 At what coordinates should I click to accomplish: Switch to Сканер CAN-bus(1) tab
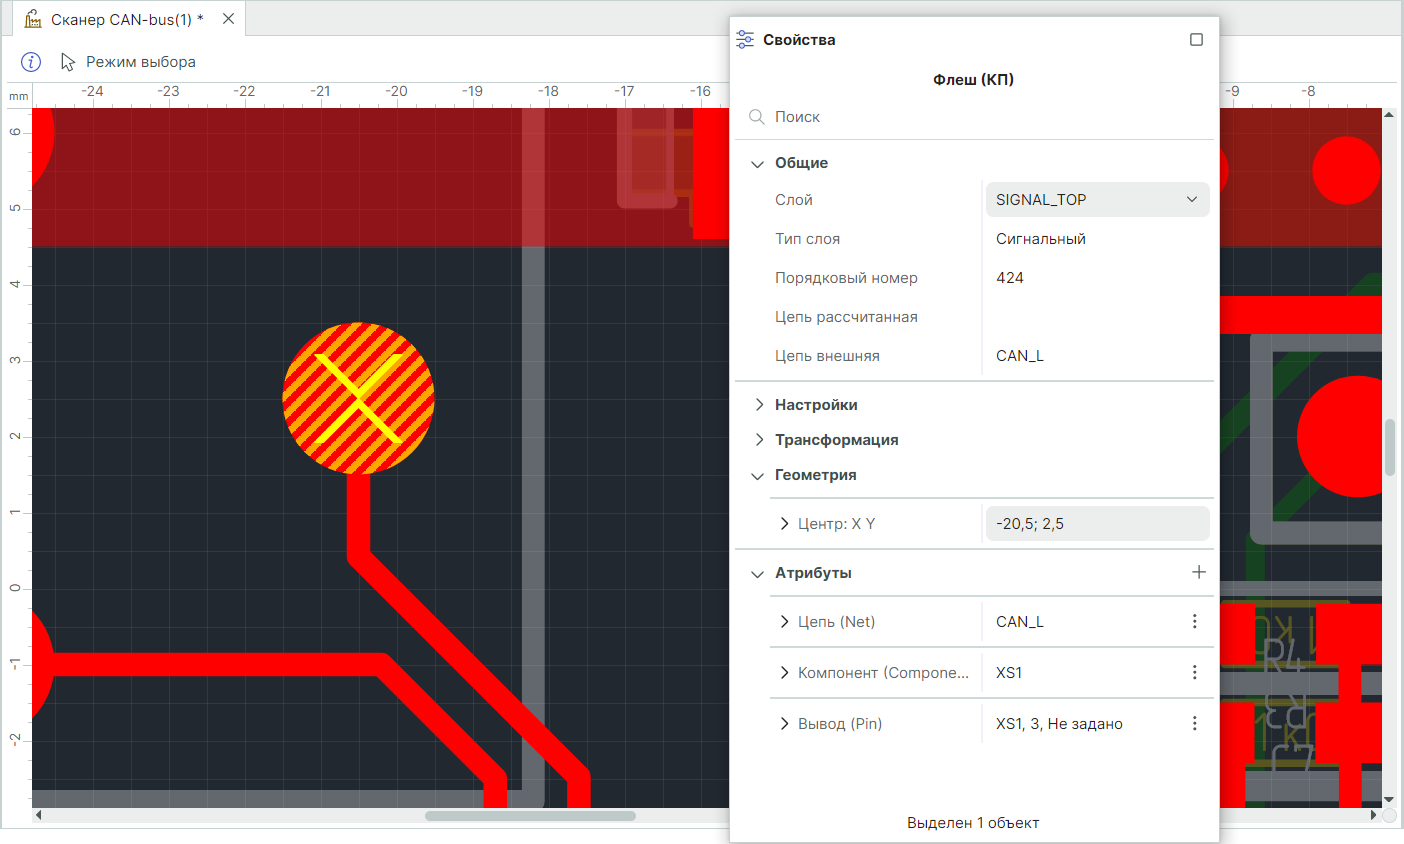120,19
